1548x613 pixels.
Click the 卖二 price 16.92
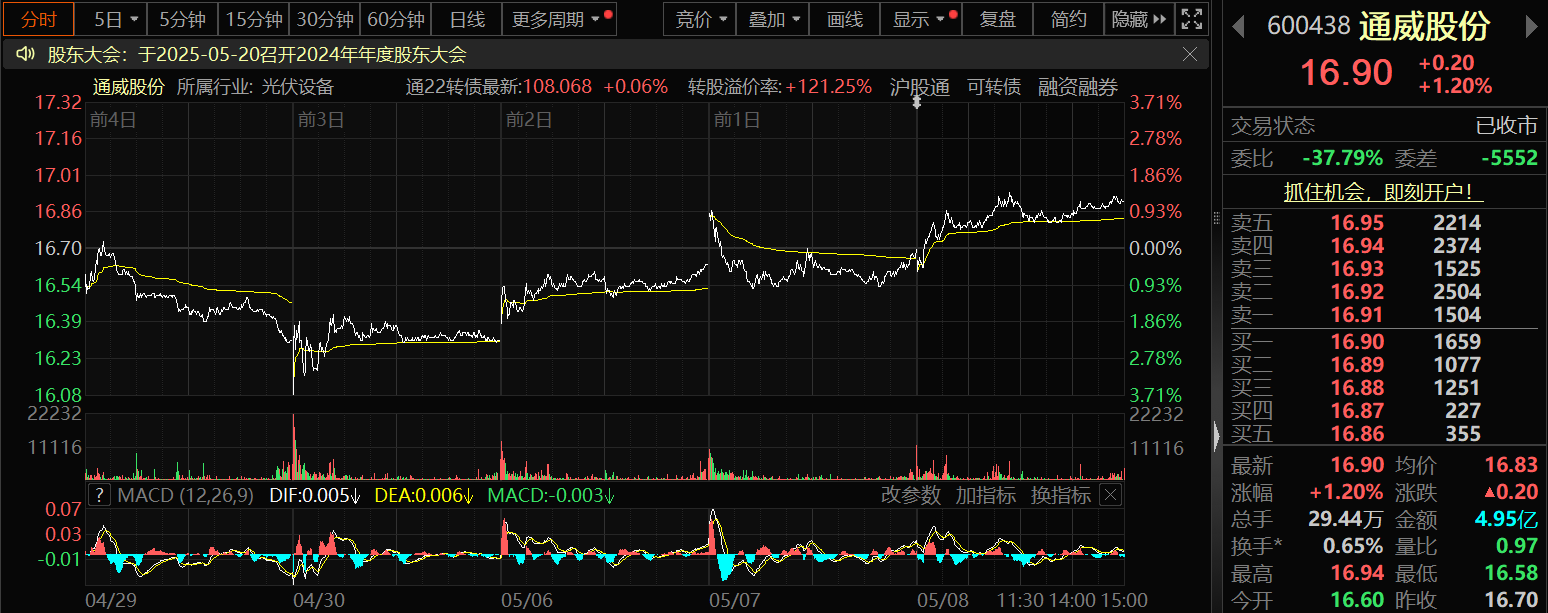[1357, 292]
